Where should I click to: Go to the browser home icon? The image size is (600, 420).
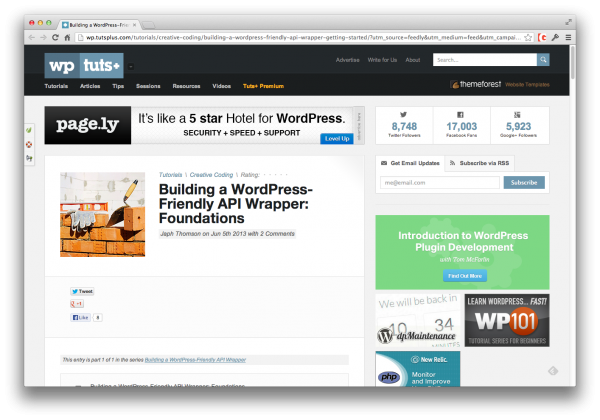(67, 37)
